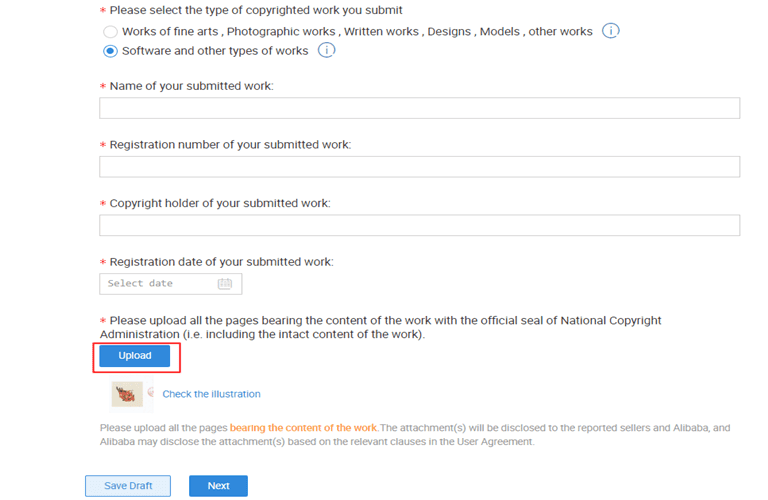Screen dimensions: 768x500
Task: Click 'Copyright holder of your submitted work' label
Action: (219, 203)
